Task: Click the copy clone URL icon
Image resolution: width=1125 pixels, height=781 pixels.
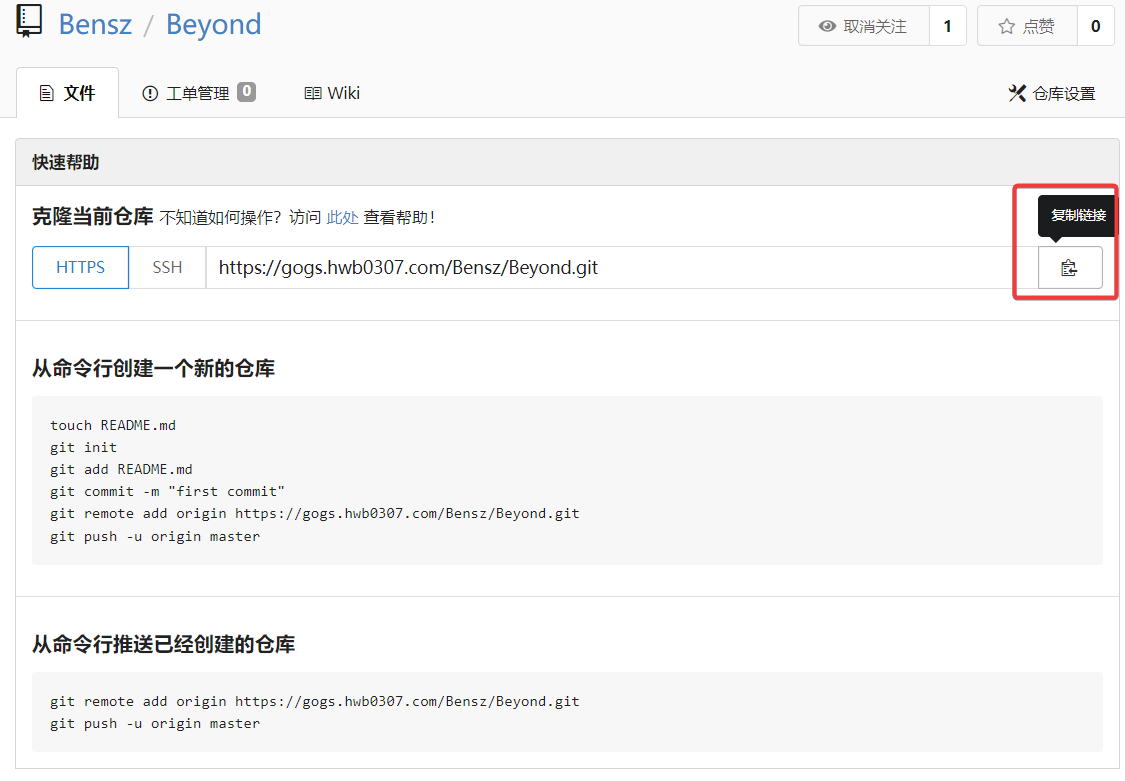Action: 1070,267
